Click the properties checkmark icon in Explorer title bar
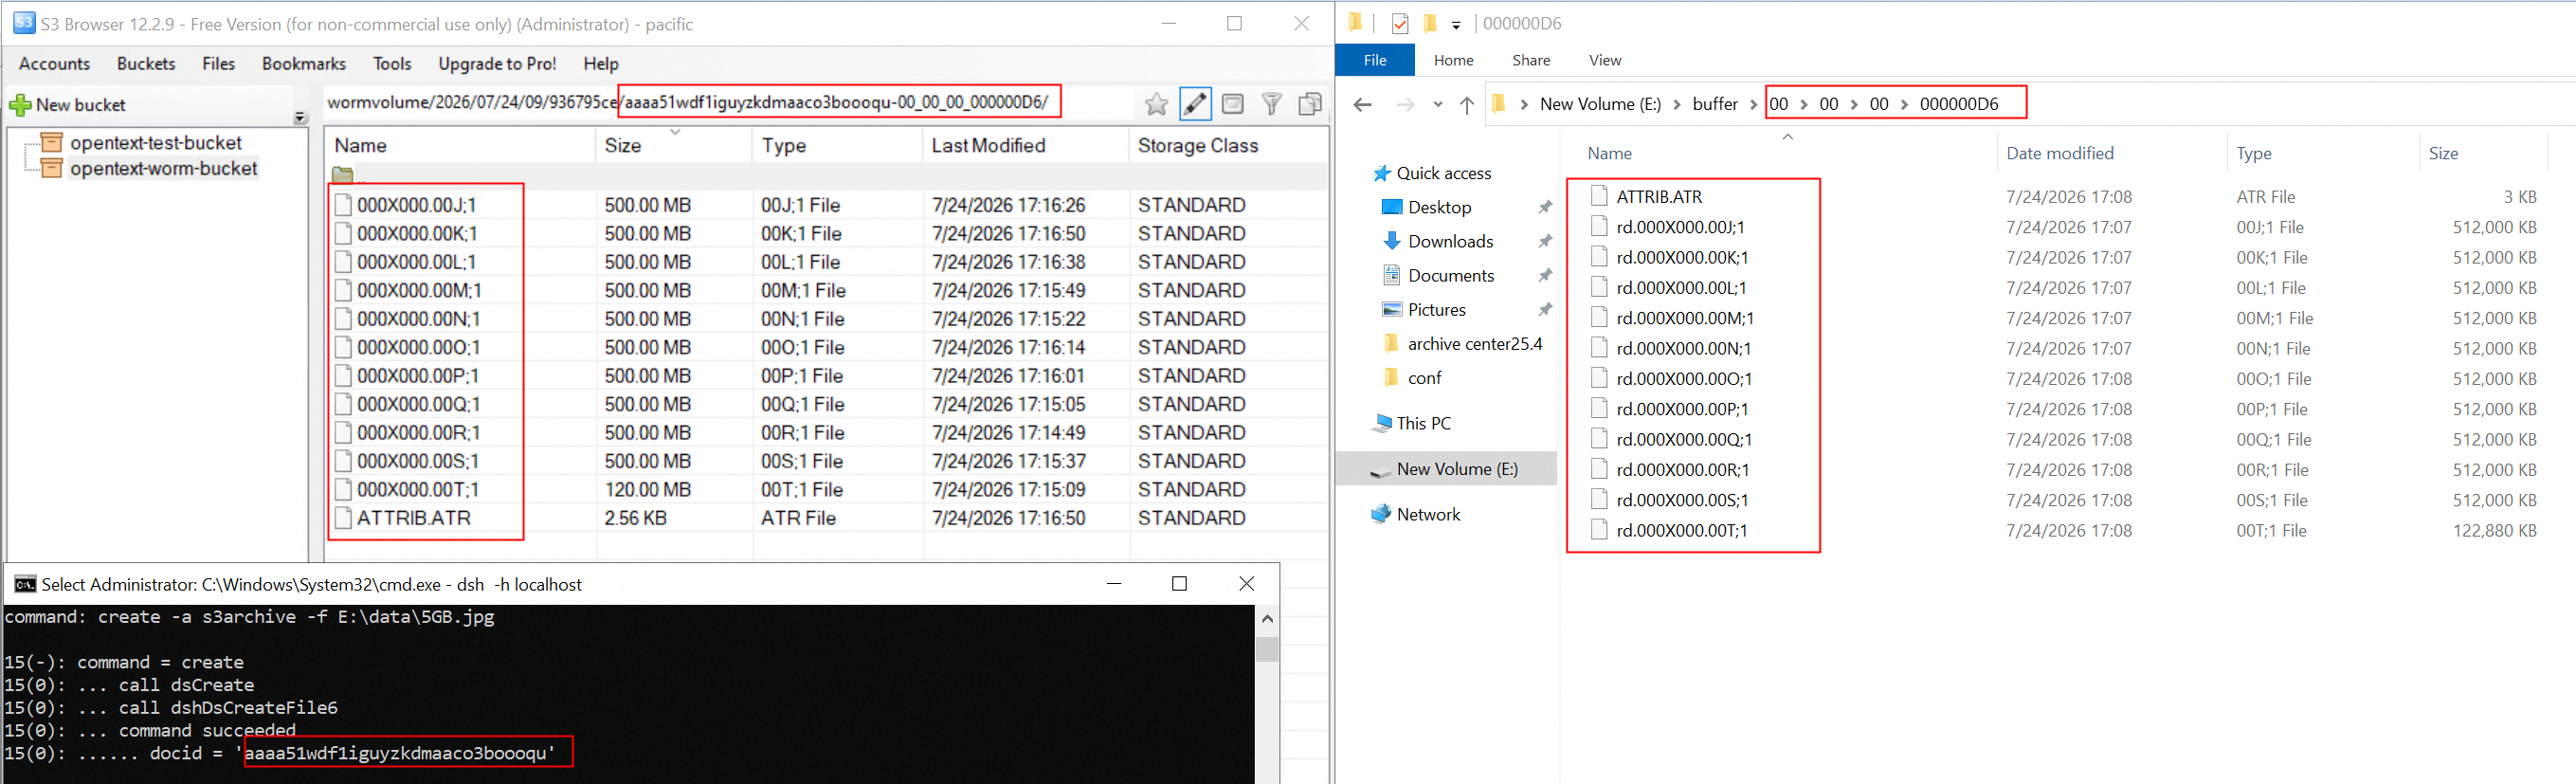The height and width of the screenshot is (784, 2576). coord(1400,23)
